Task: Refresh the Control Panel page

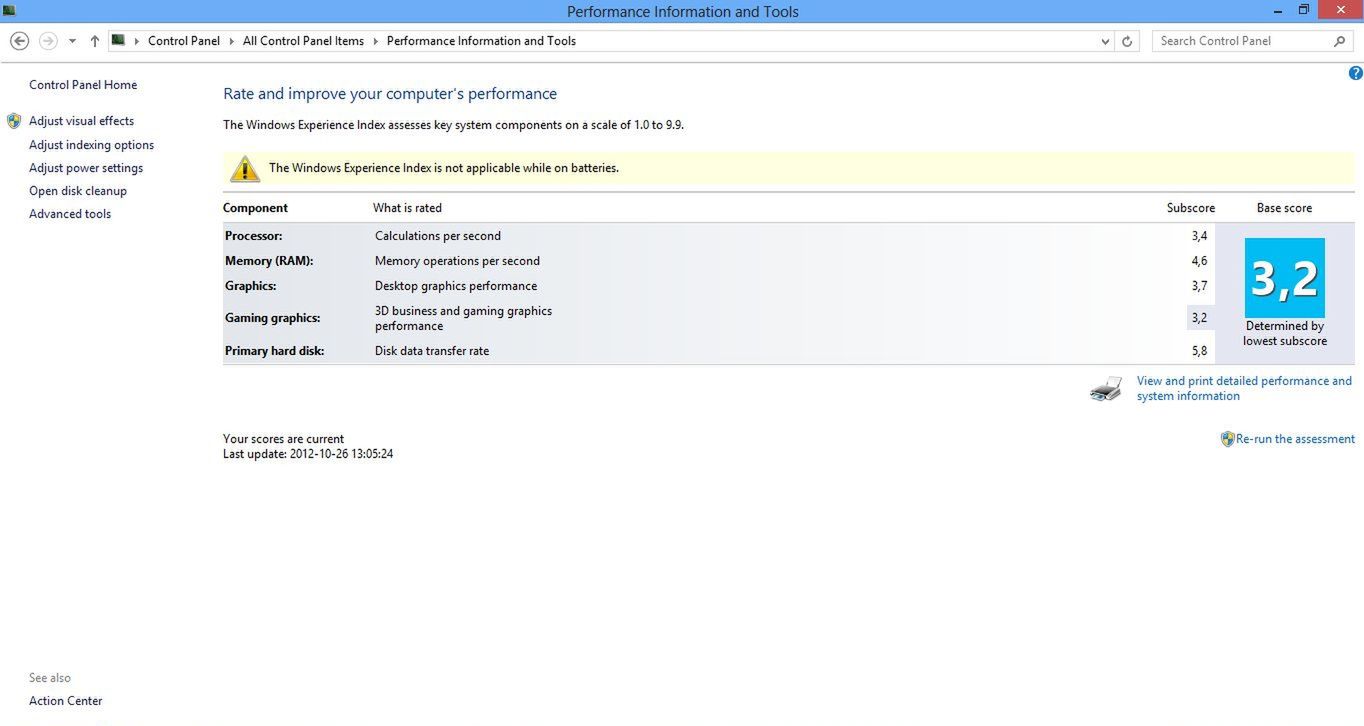Action: (1127, 41)
